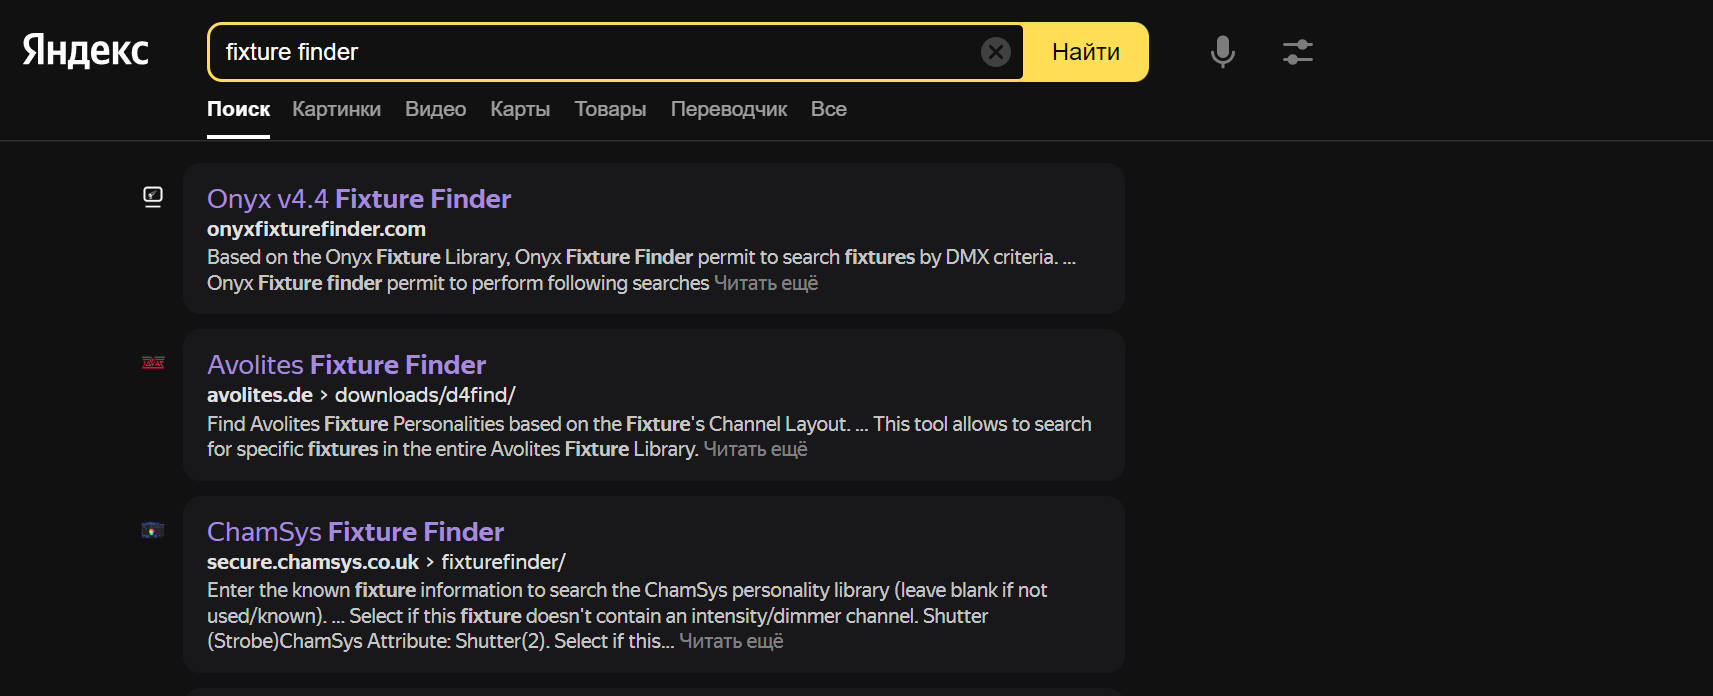Select the Поиск tab
The height and width of the screenshot is (696, 1713).
[238, 109]
